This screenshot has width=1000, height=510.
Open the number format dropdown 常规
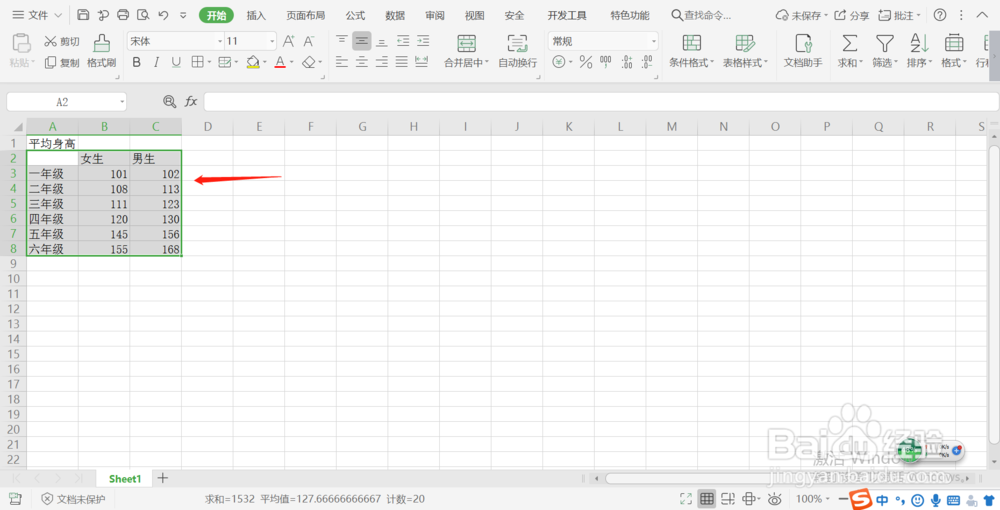pyautogui.click(x=654, y=41)
